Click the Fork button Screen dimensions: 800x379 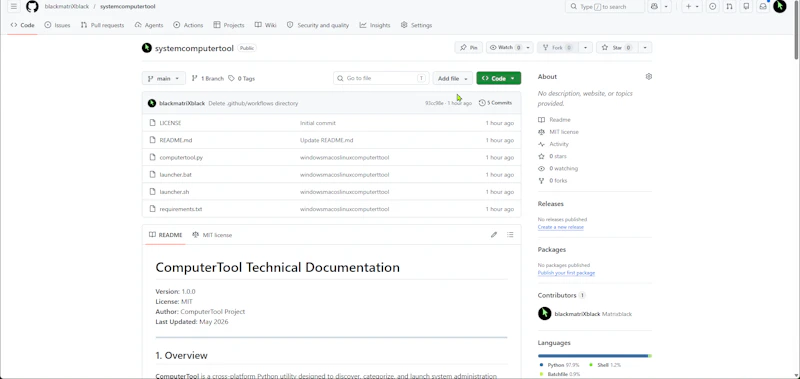click(557, 47)
